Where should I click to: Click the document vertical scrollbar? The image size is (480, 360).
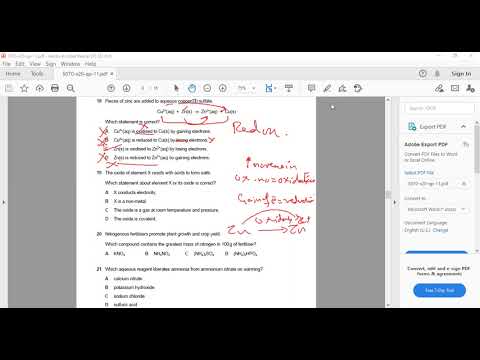[388, 194]
